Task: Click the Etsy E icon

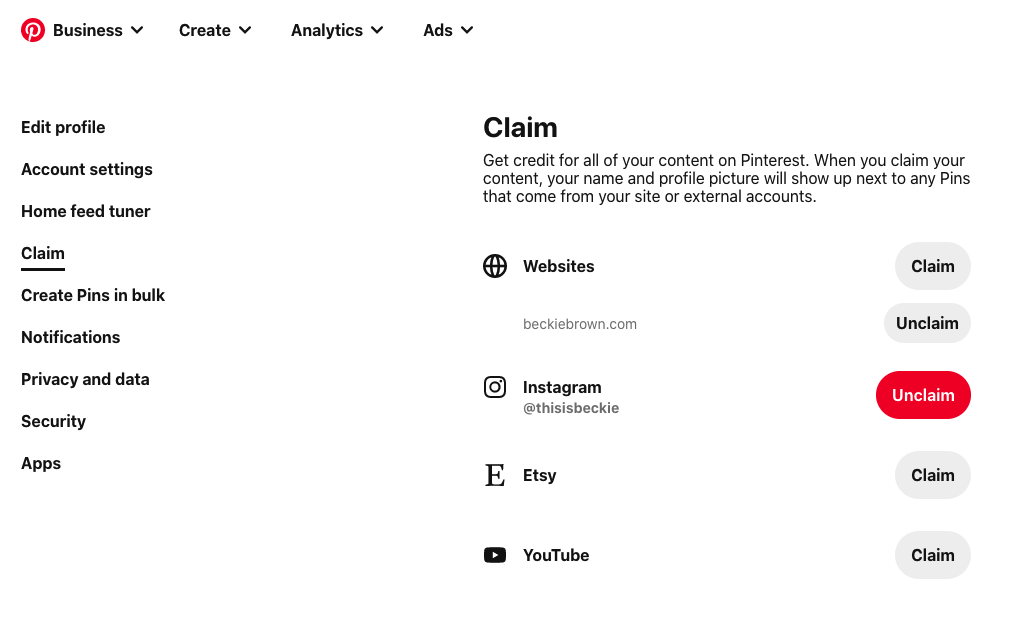Action: point(495,475)
